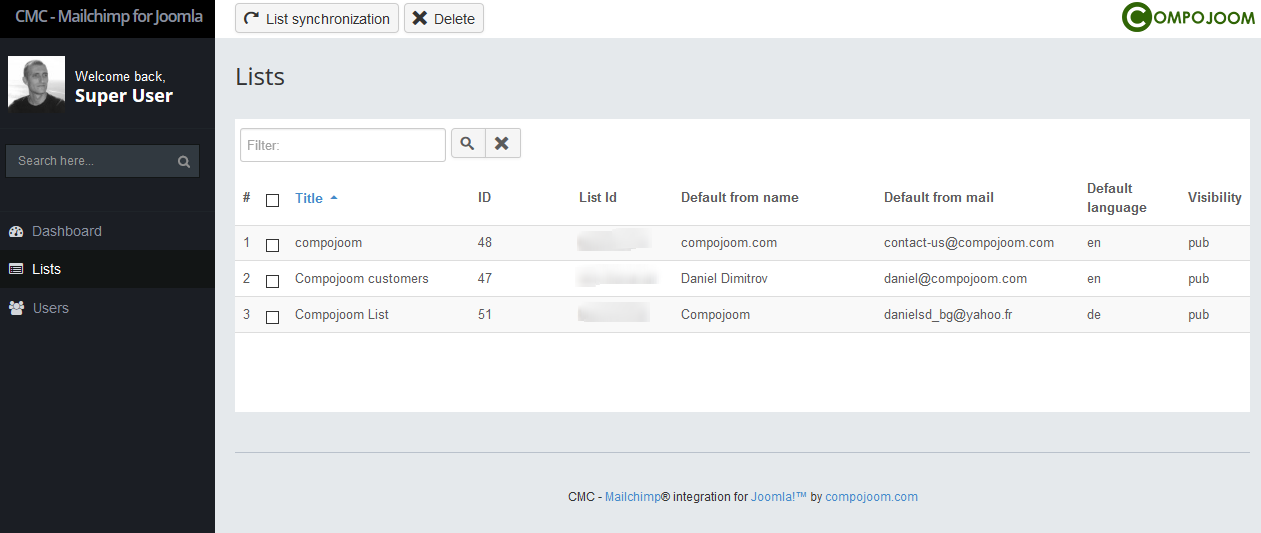Run List synchronization
Screen dimensions: 1261x533
(x=317, y=19)
